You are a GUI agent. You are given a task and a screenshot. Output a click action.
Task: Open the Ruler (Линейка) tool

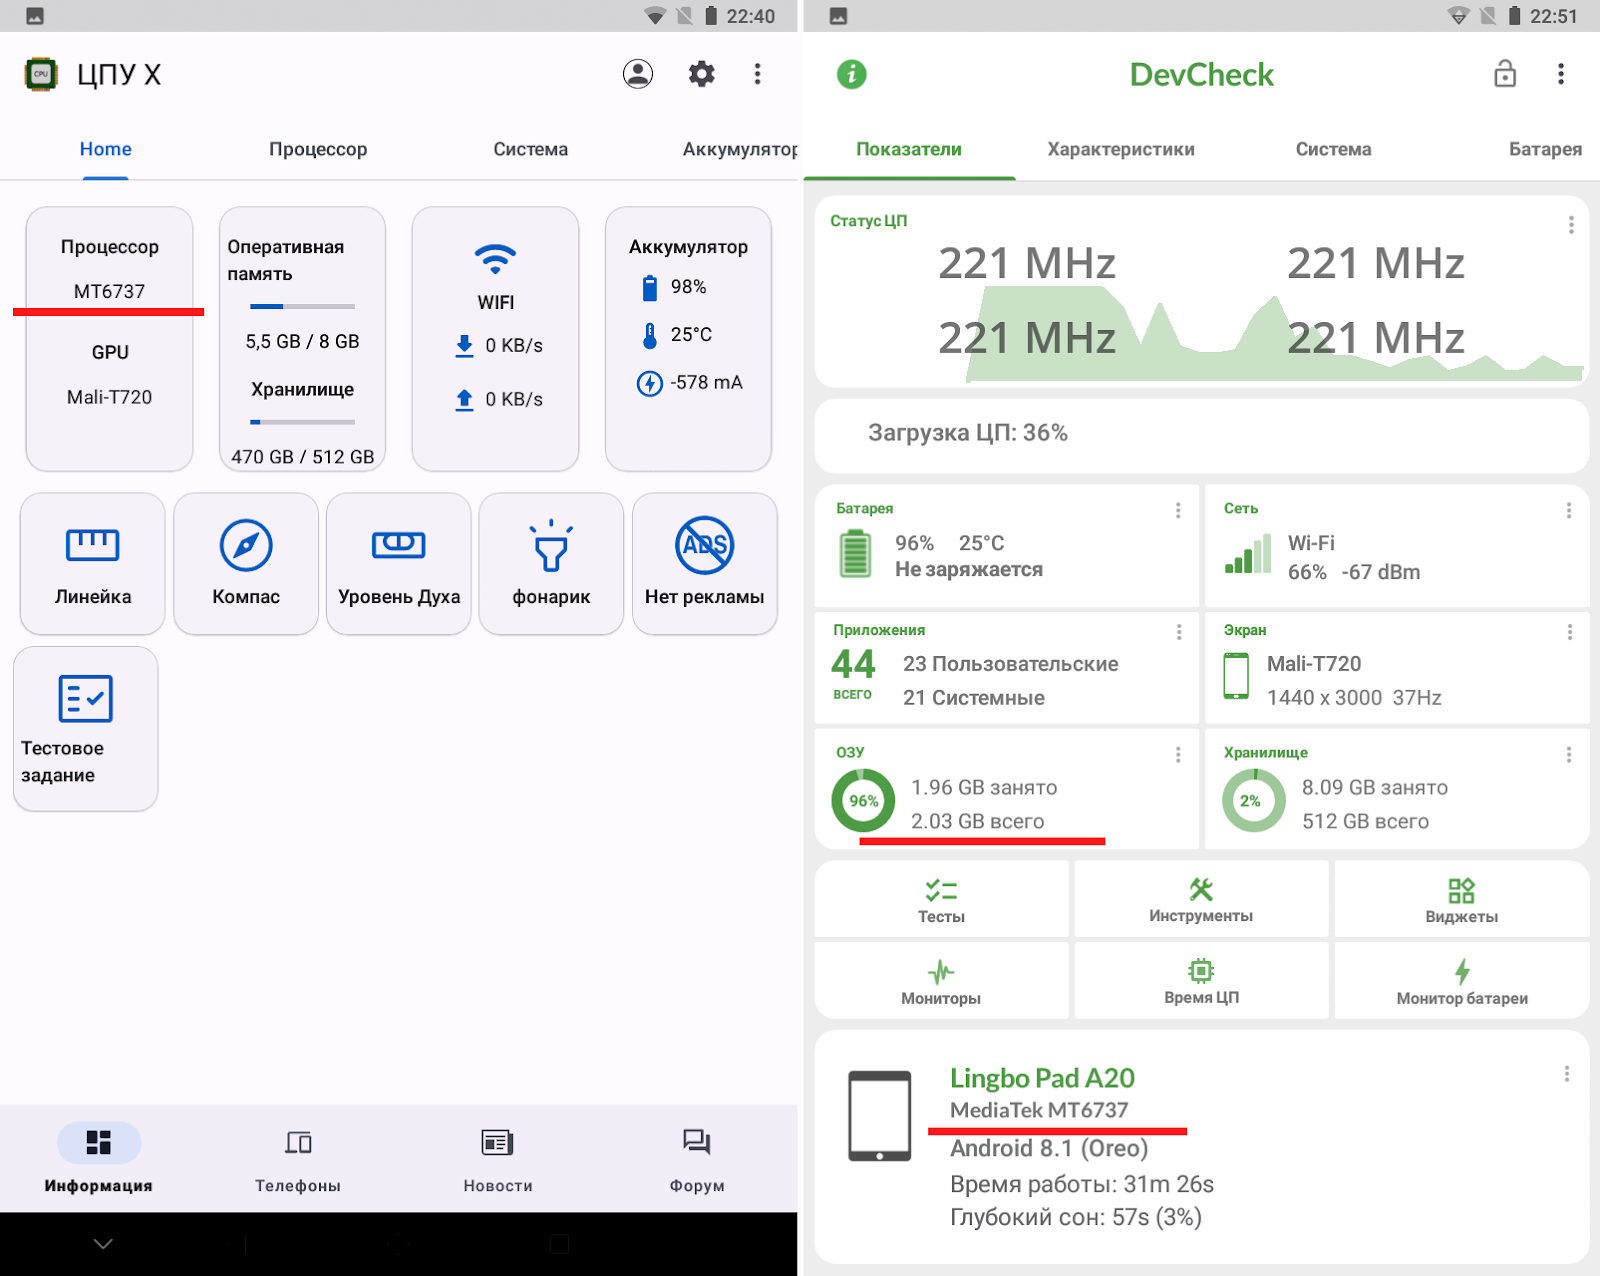92,563
